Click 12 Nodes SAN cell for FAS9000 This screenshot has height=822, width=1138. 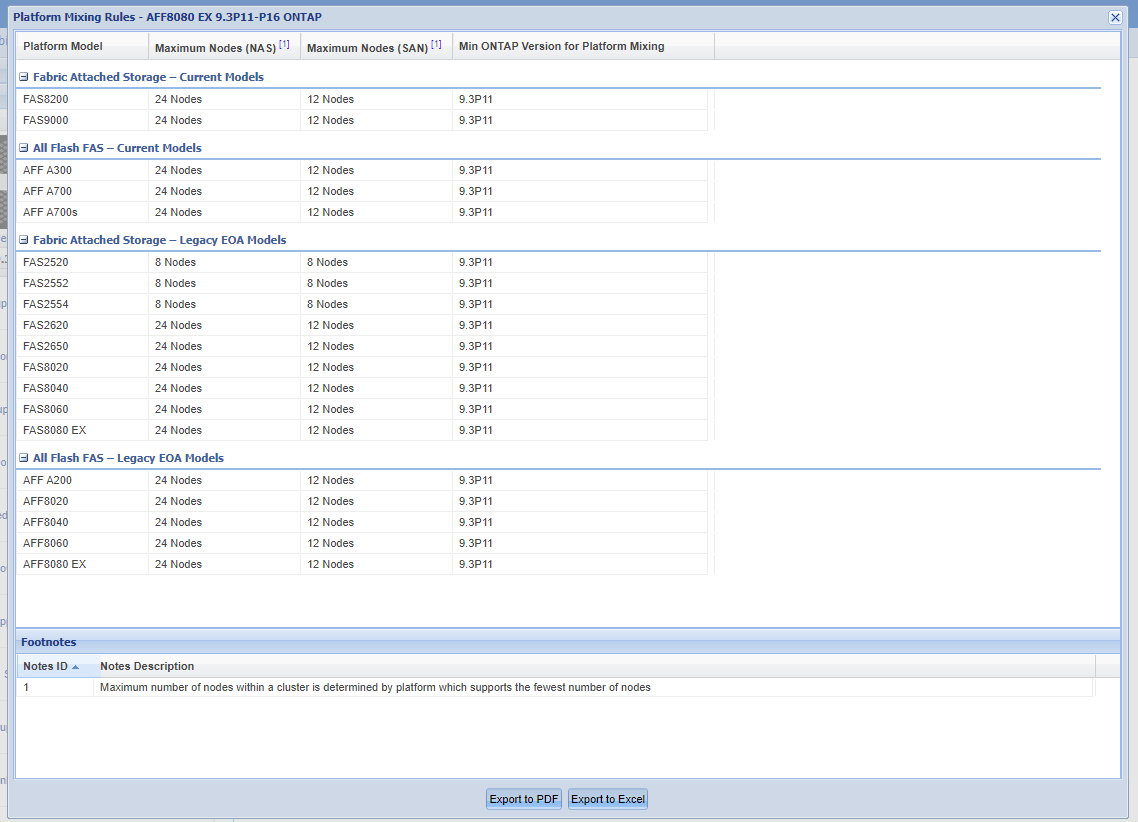pos(377,120)
